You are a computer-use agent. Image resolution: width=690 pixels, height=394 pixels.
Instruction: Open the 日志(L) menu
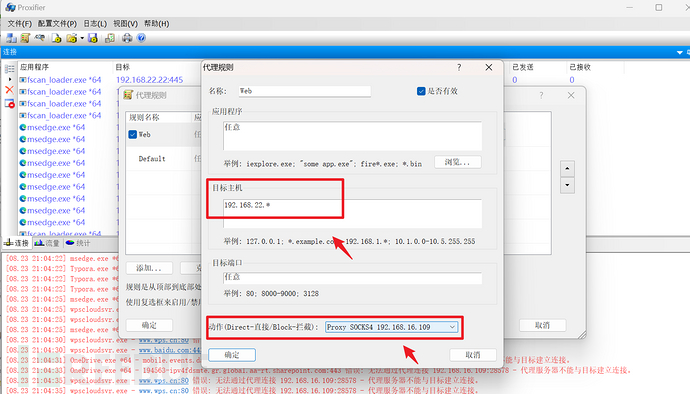[x=95, y=23]
